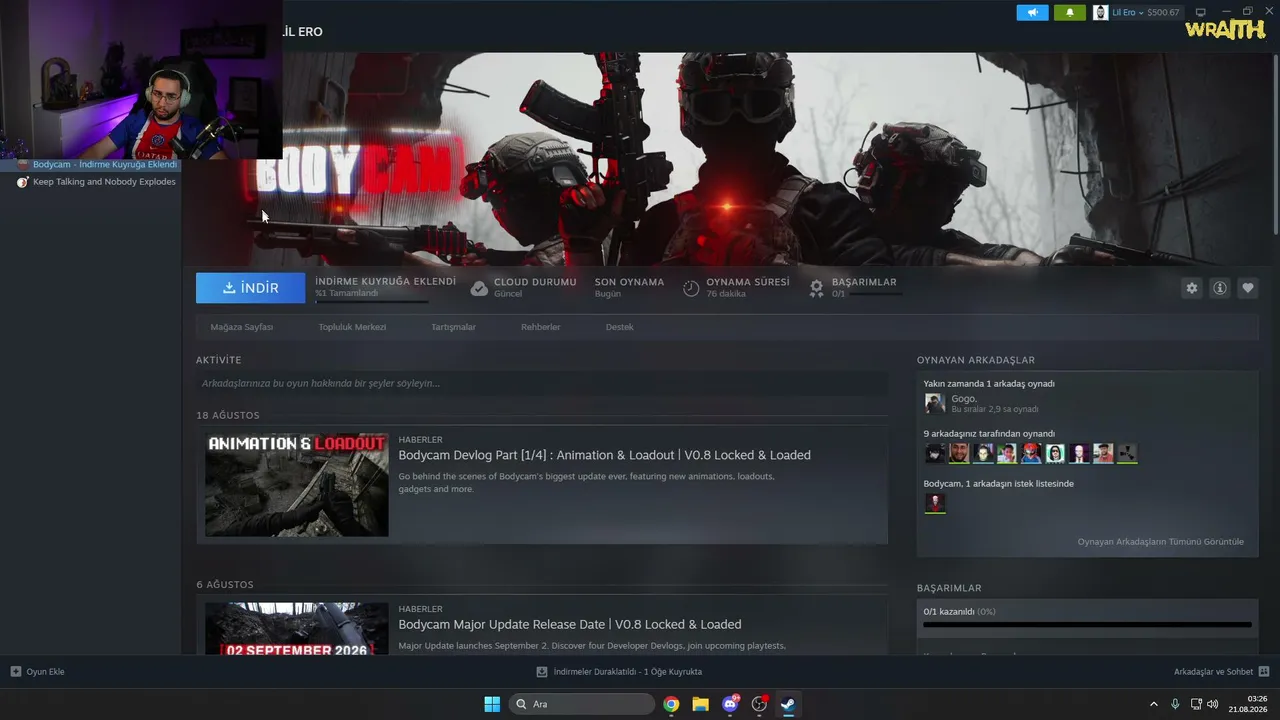Select Bodycam - İndirme Kuyruğa Eklendi library entry

105,165
